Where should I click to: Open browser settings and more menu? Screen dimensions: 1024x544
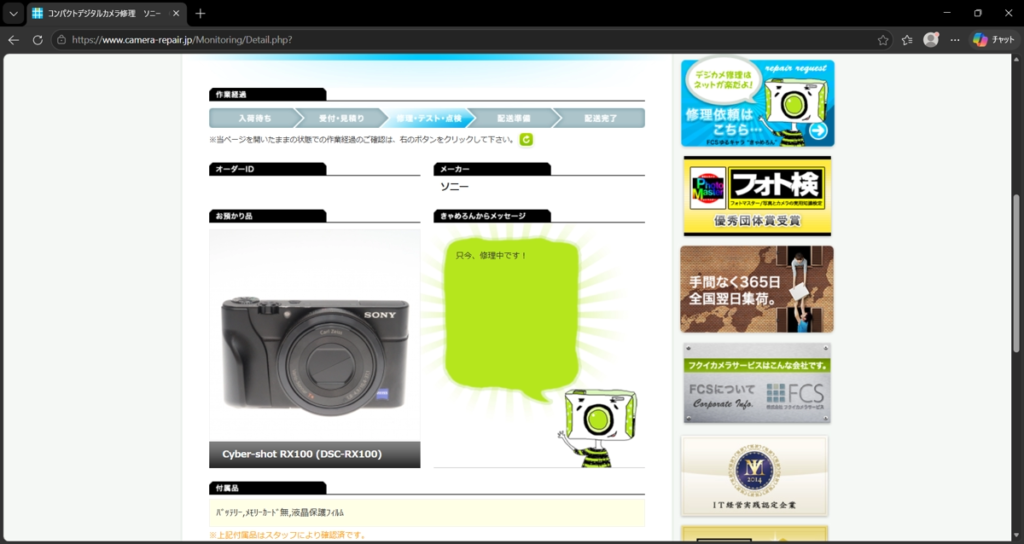coord(955,40)
